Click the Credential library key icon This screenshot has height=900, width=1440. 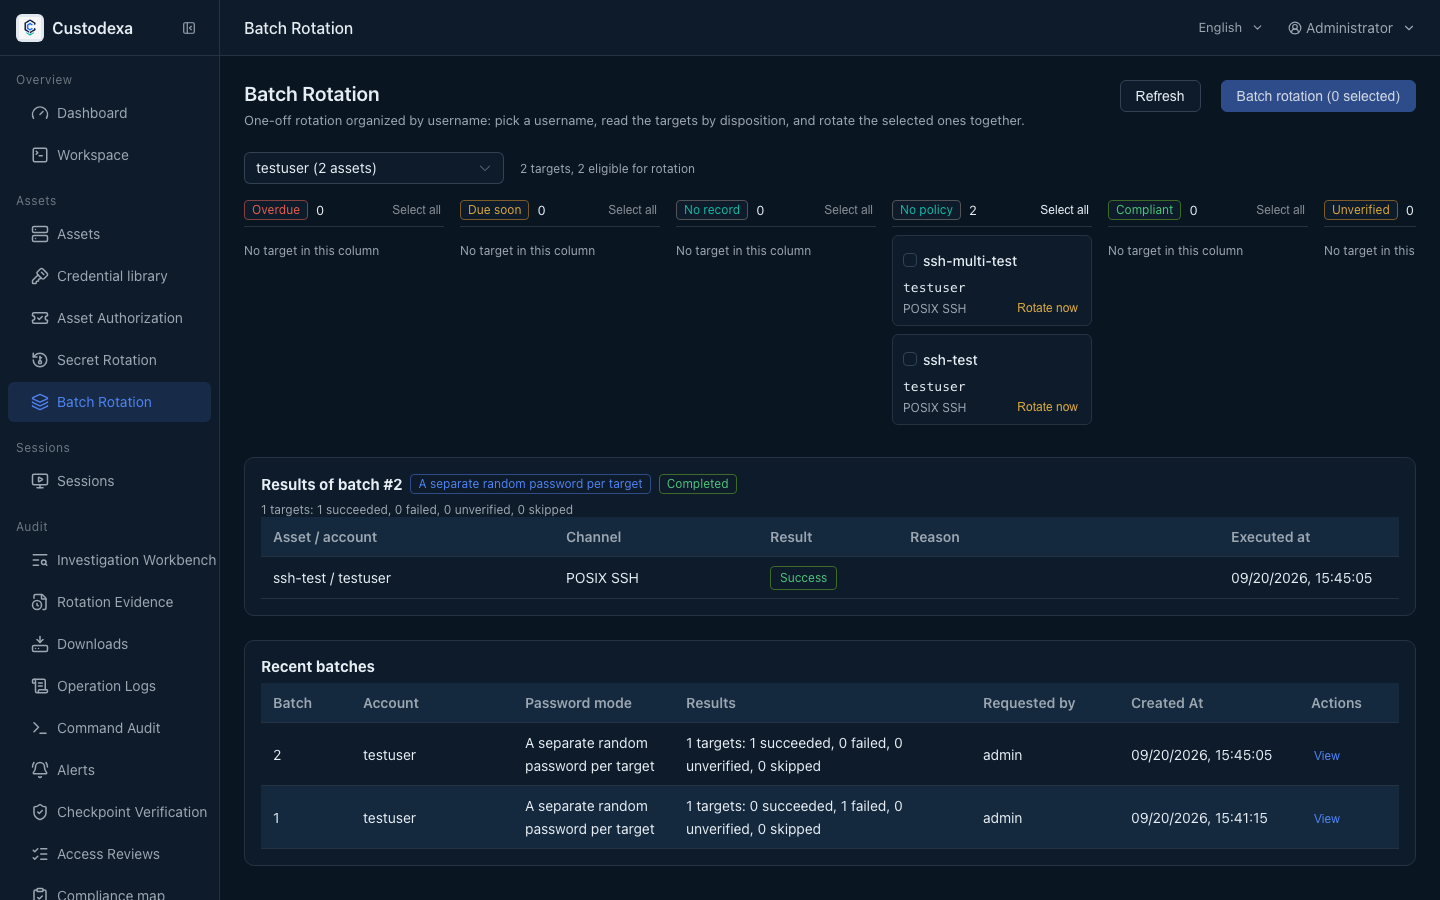point(40,276)
